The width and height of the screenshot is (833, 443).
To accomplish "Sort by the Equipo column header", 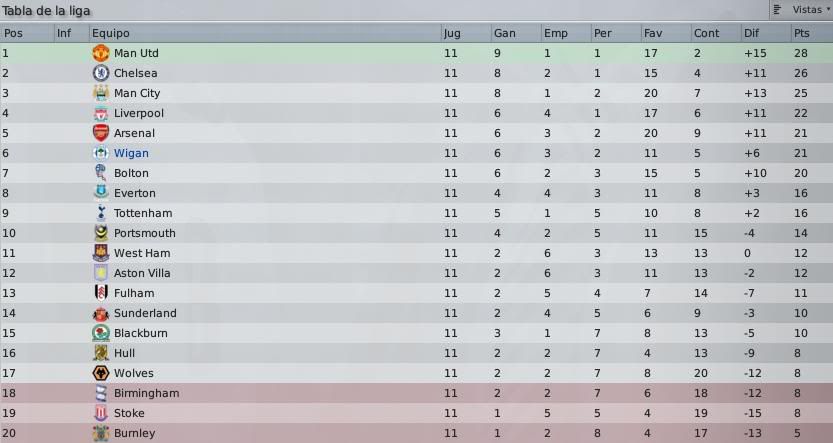I will point(110,33).
